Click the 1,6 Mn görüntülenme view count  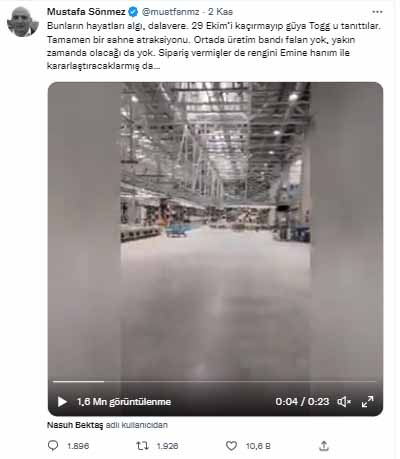[x=124, y=402]
